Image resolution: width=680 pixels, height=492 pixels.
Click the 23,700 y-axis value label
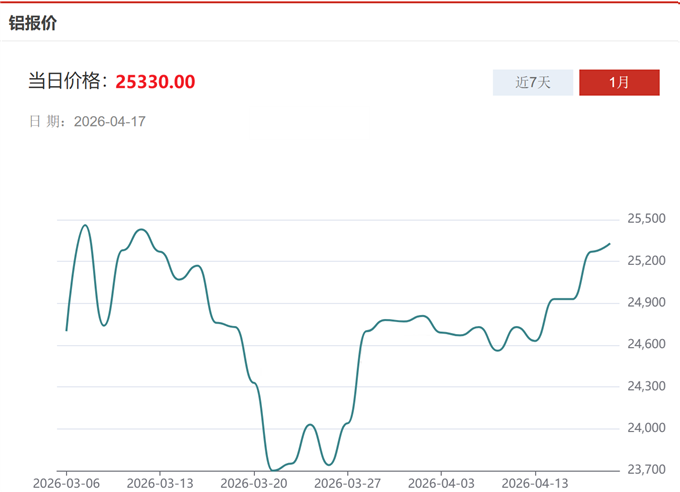[x=646, y=469]
